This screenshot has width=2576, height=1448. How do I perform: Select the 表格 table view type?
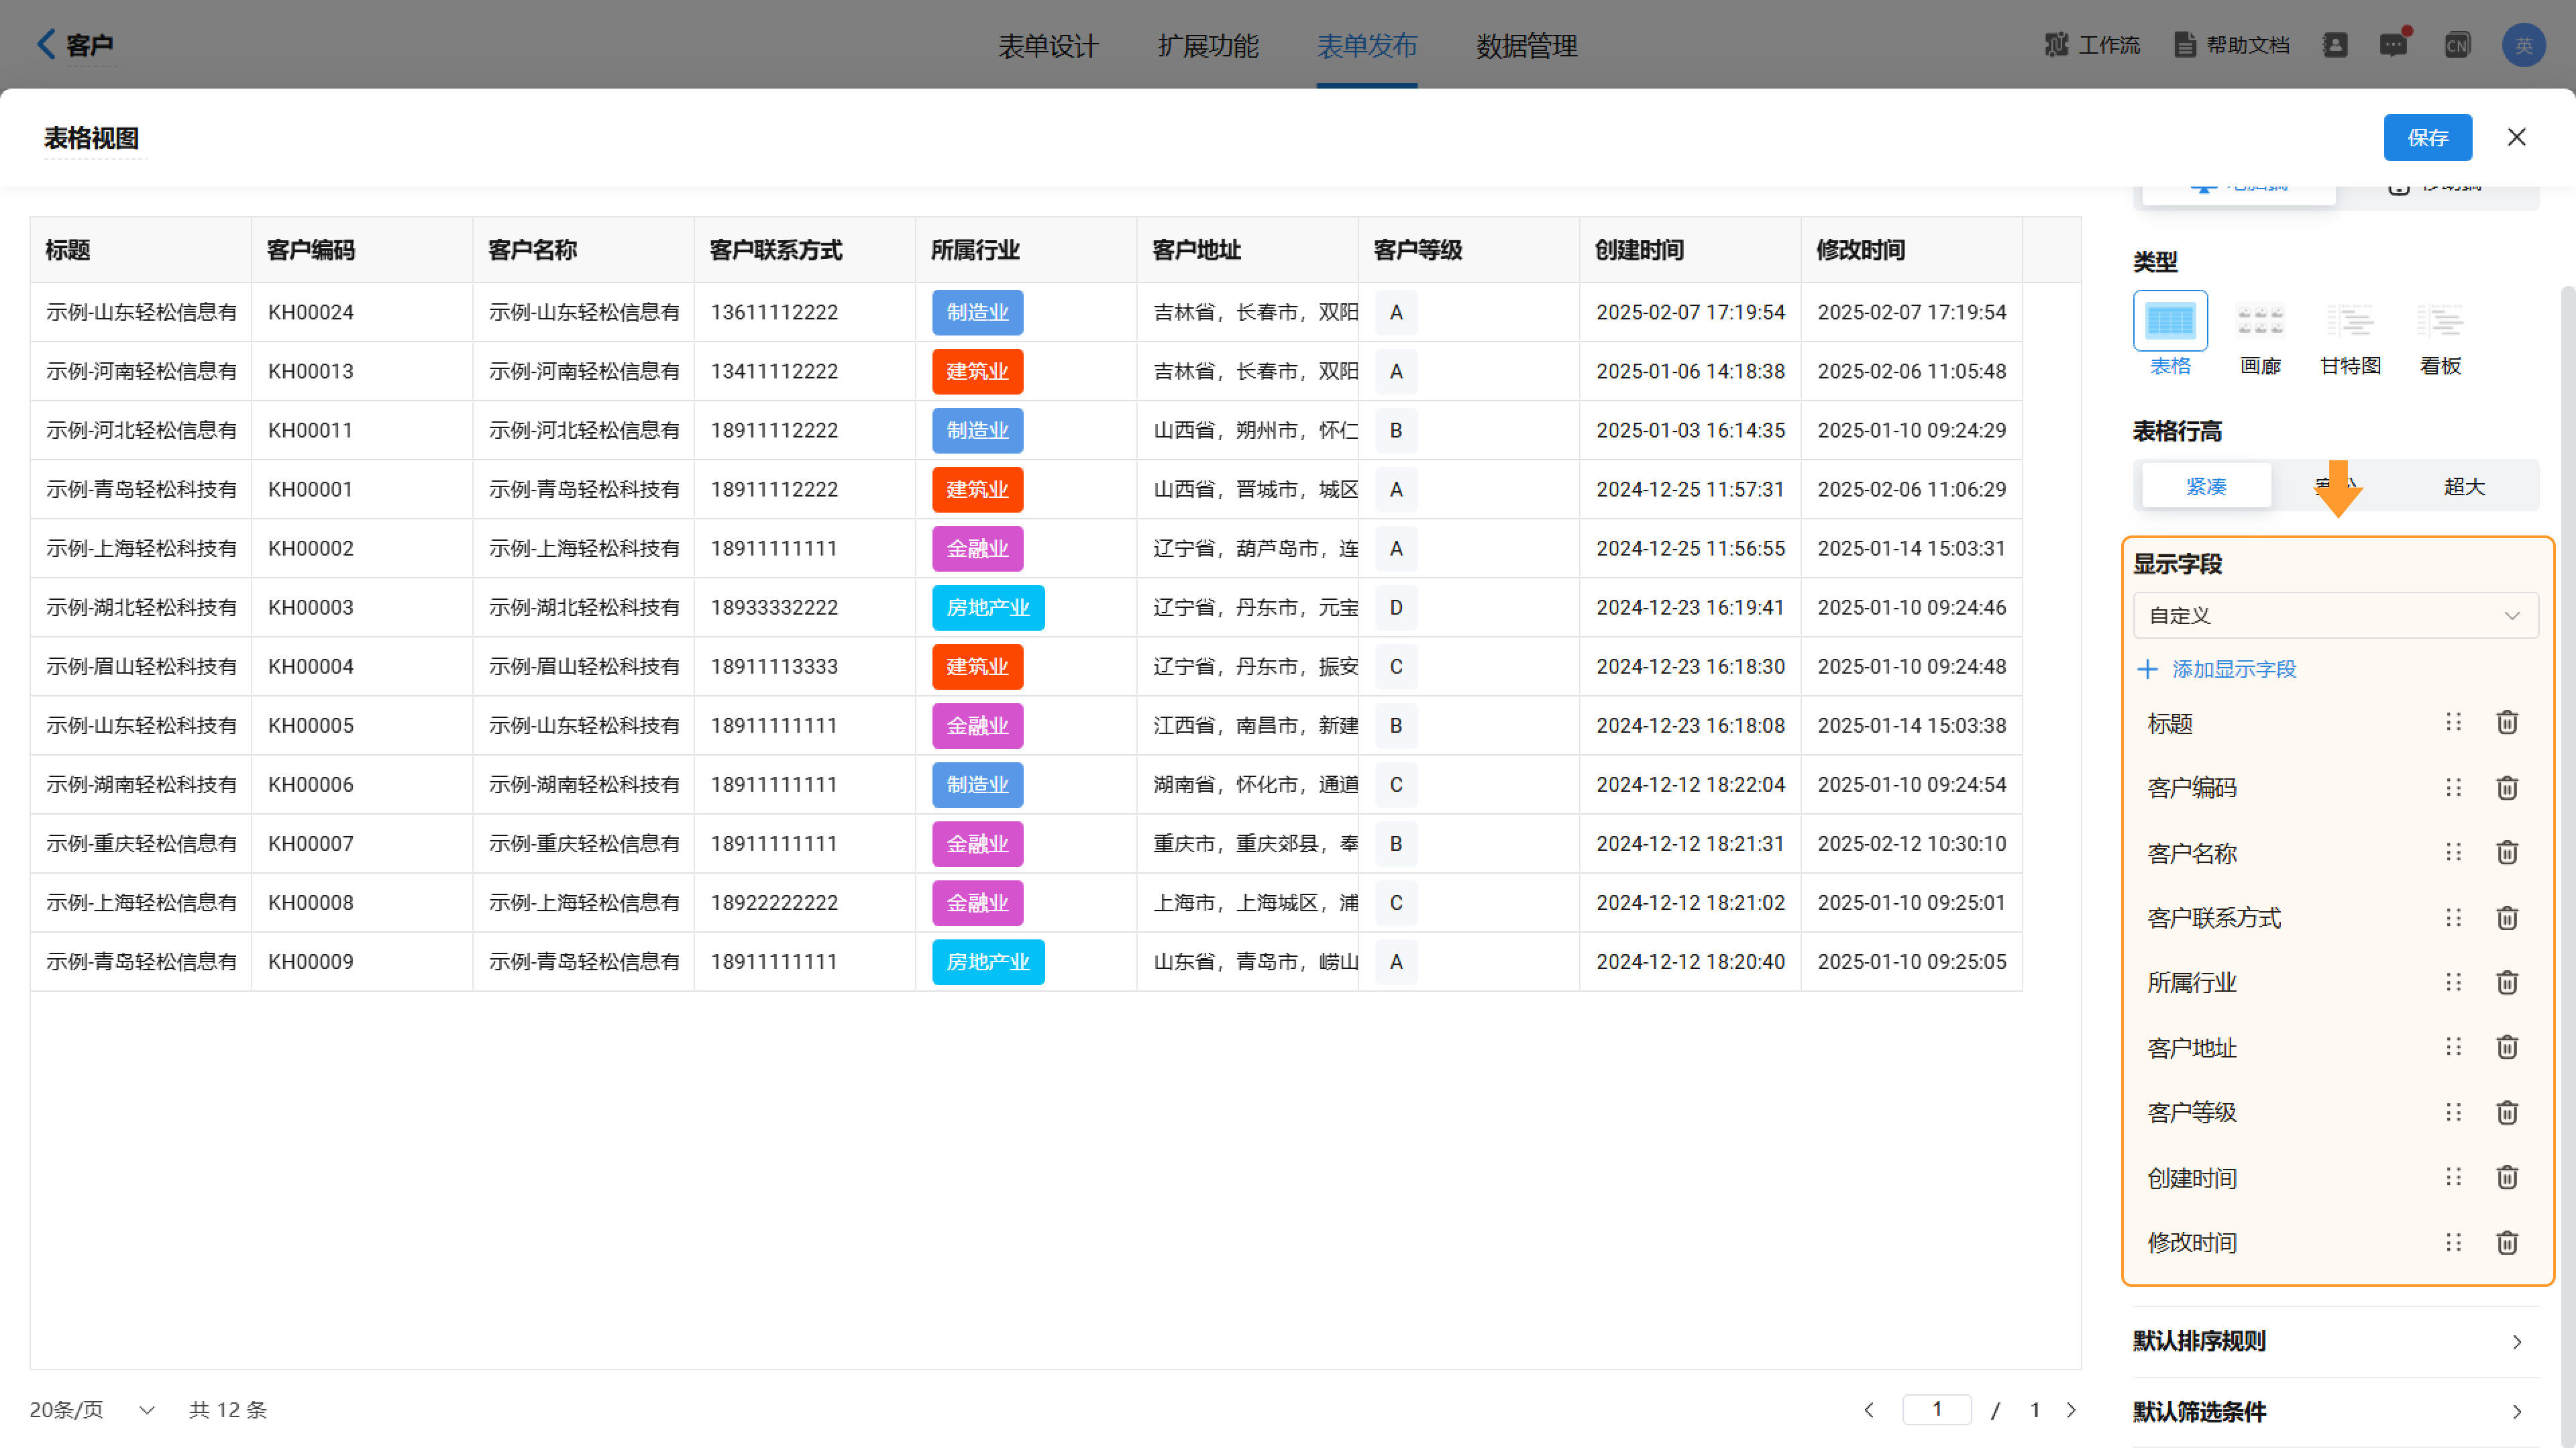[x=2170, y=334]
